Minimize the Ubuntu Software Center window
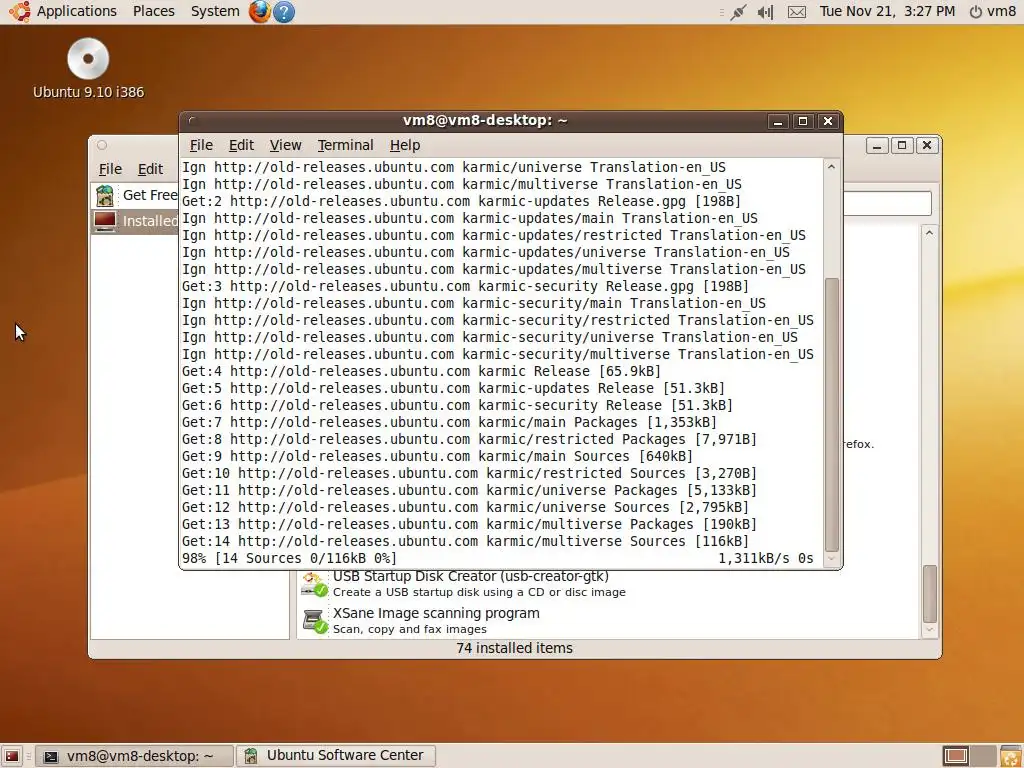Screen dimensions: 1024x768 point(877,145)
